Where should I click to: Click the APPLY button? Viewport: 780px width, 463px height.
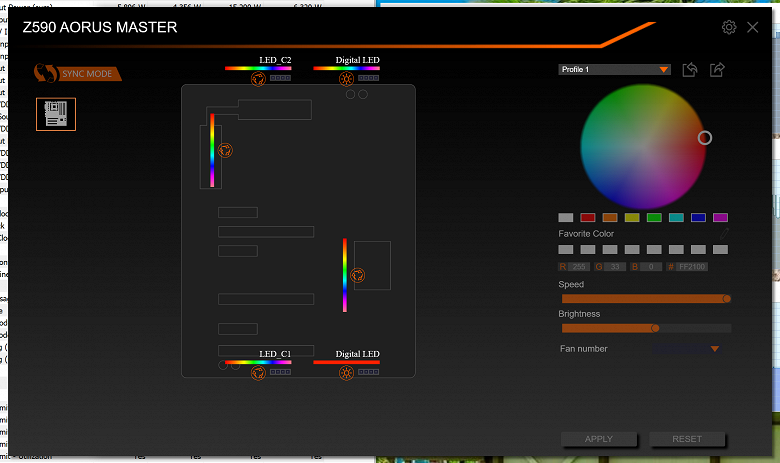(x=598, y=439)
